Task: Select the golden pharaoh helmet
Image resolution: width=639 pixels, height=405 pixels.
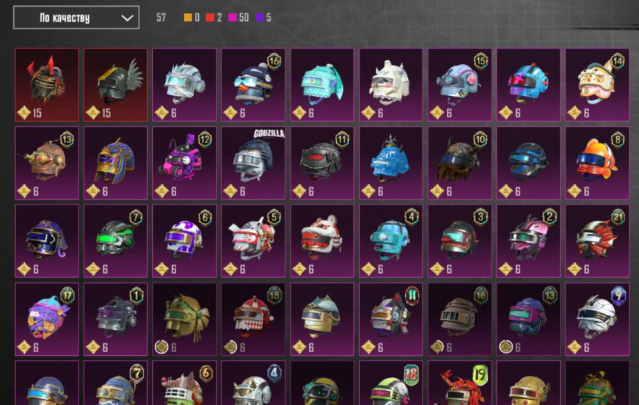Action: pos(116,163)
